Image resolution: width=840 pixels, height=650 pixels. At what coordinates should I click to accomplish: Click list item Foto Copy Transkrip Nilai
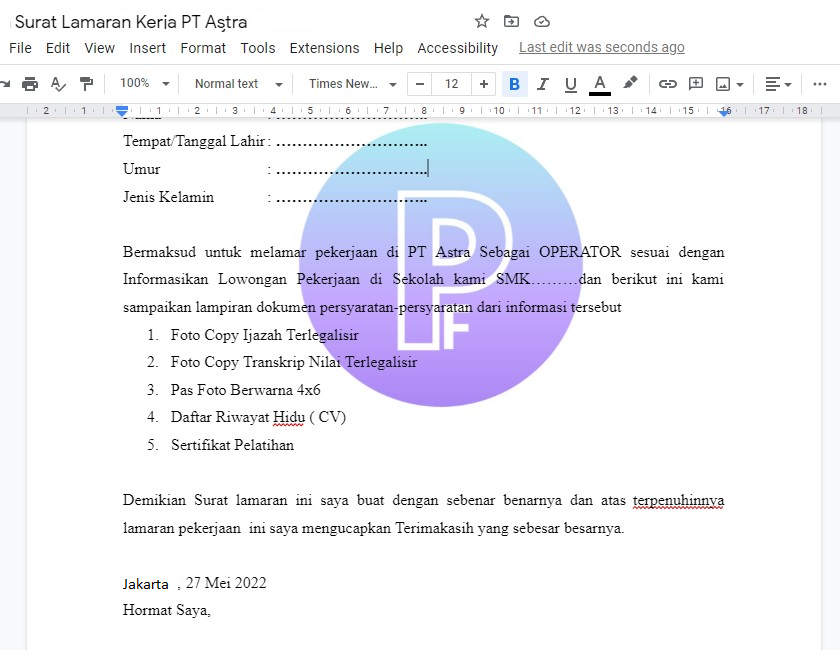[x=294, y=362]
